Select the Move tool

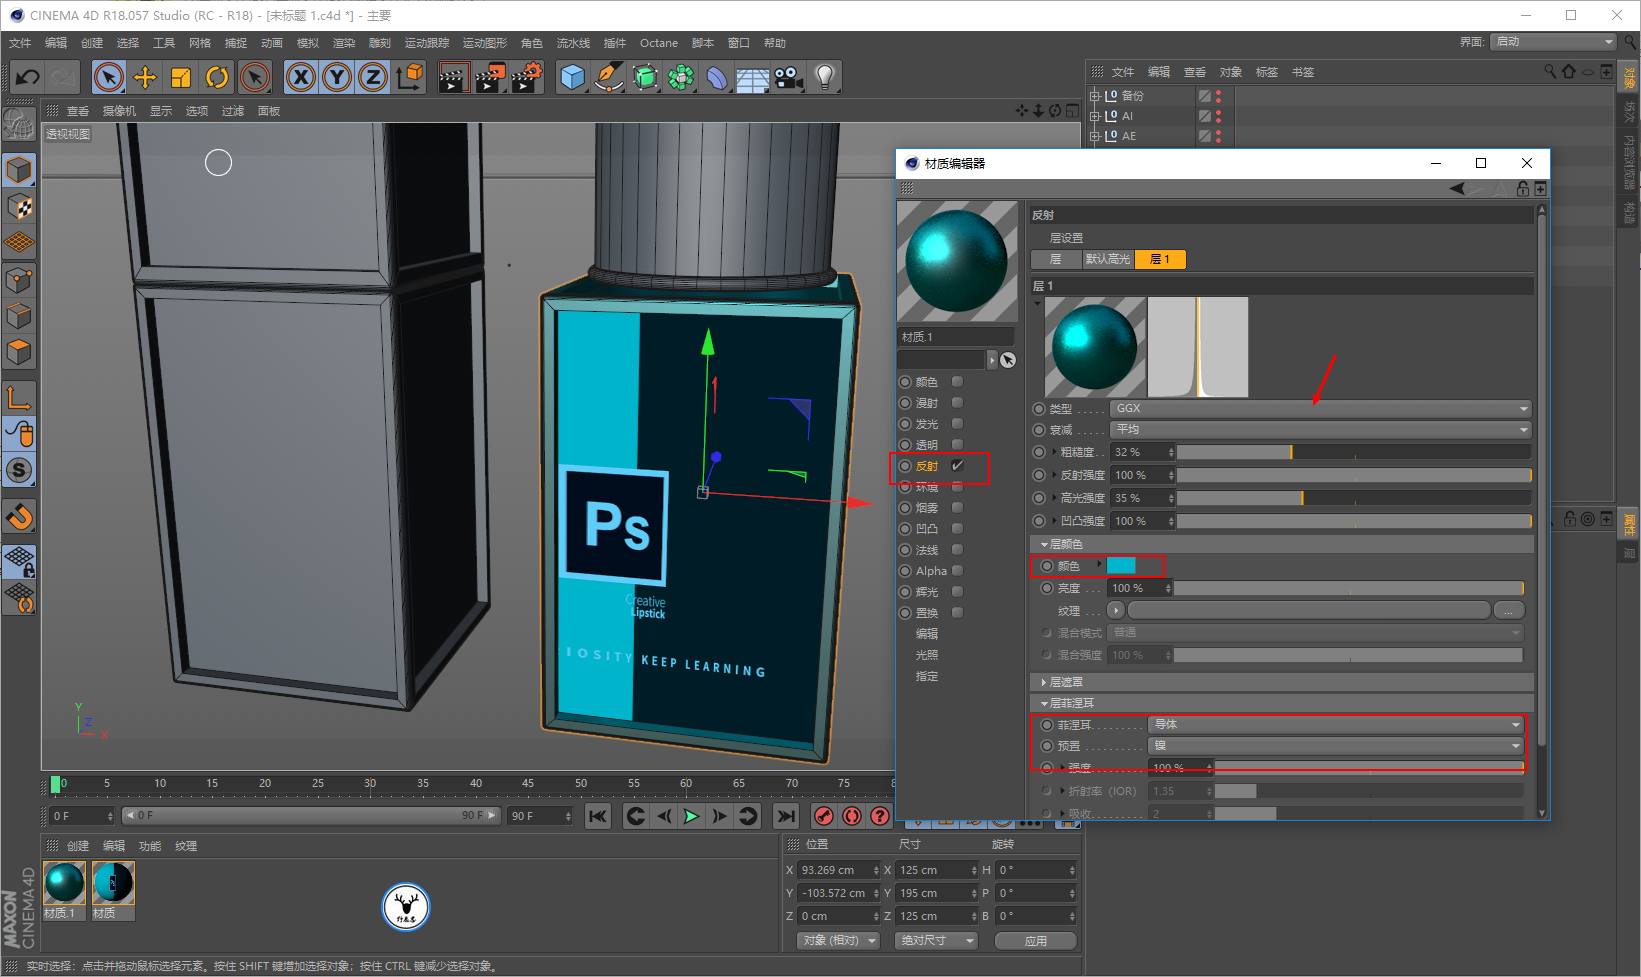pyautogui.click(x=145, y=77)
